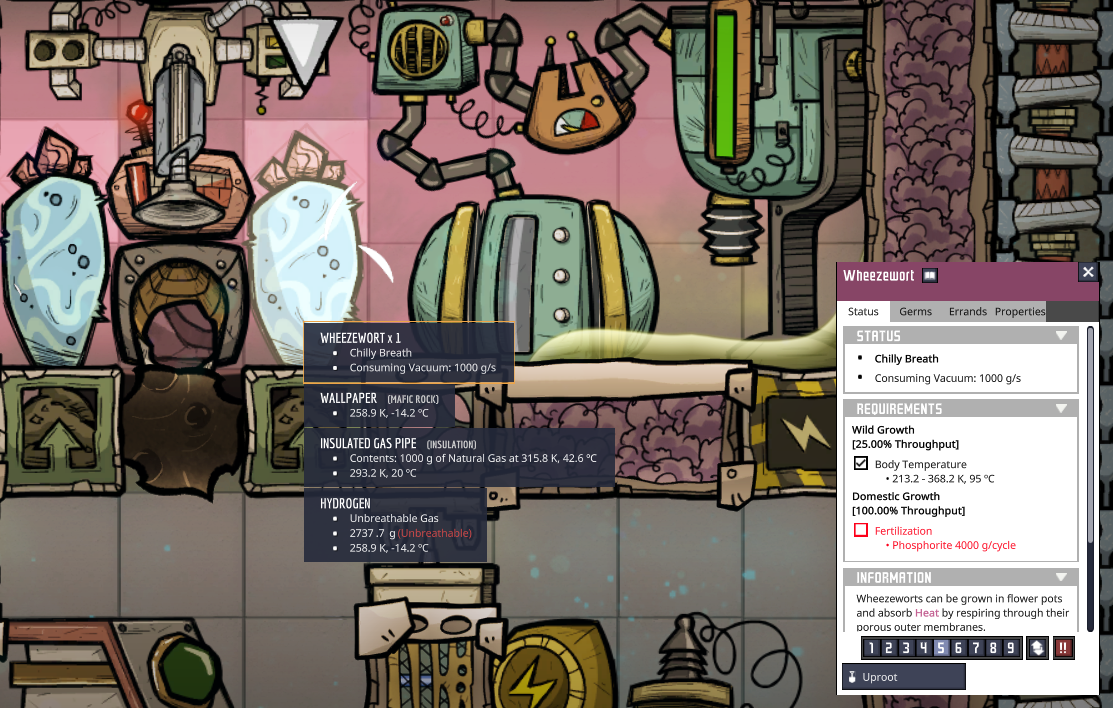Click the Fertilization checkbox
1113x708 pixels.
(860, 530)
